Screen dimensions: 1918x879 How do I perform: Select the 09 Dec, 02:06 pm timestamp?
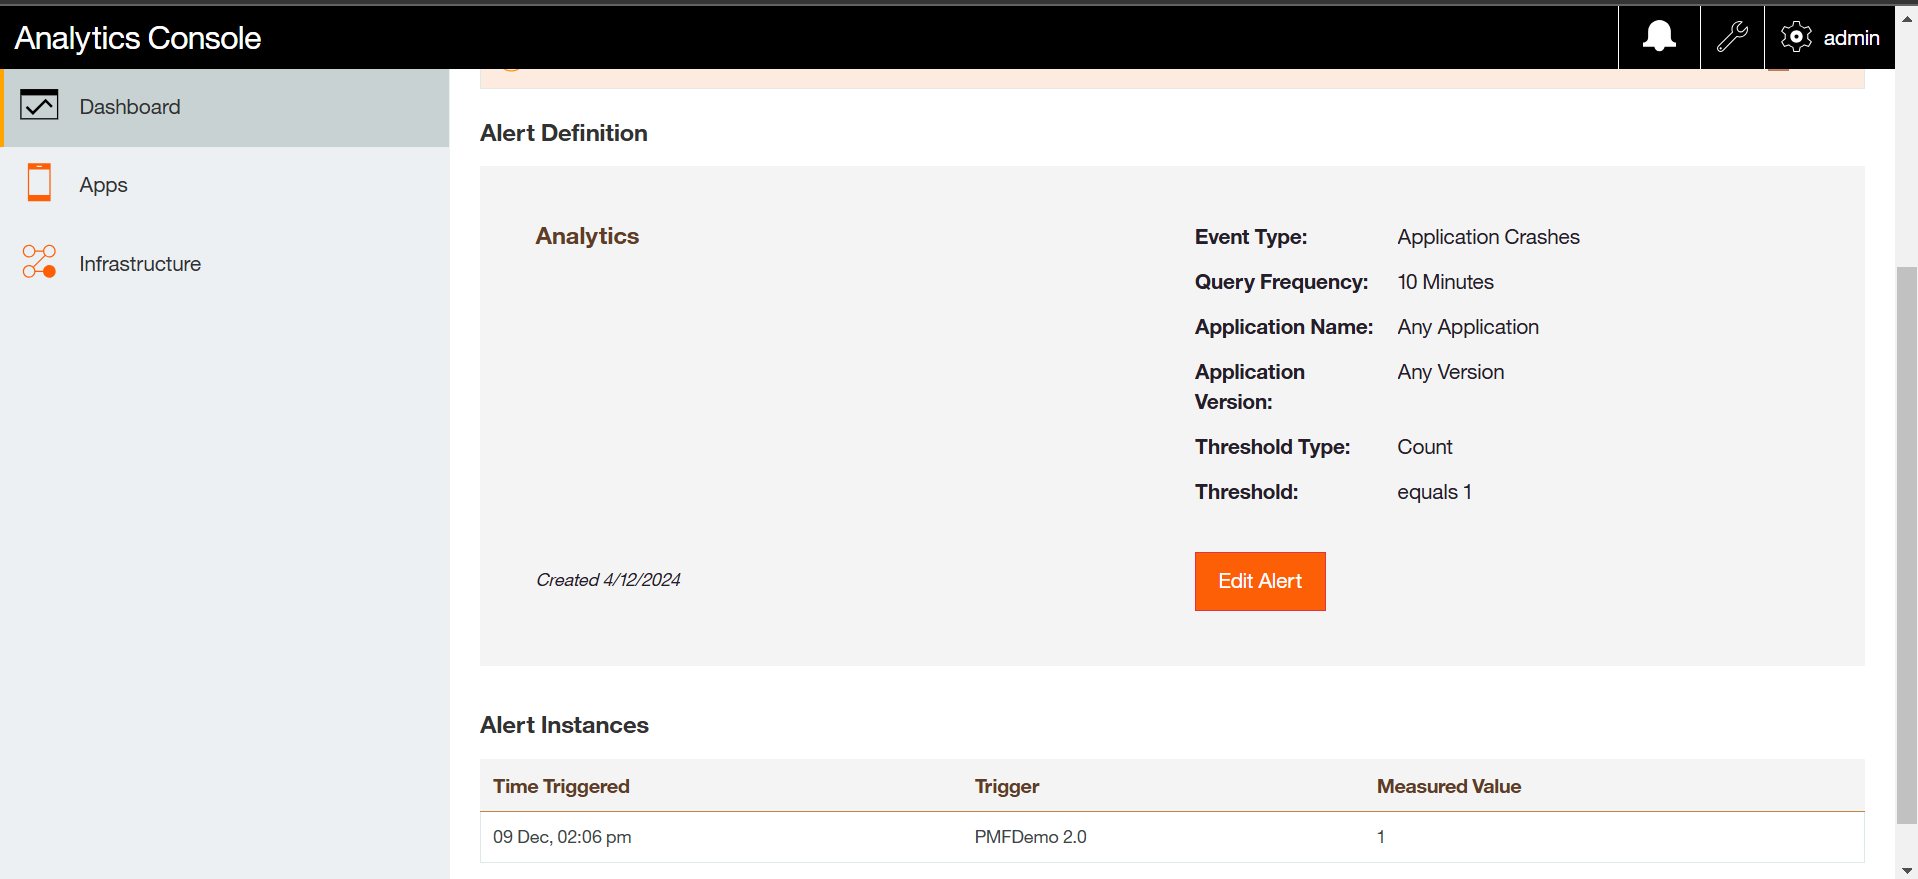point(562,837)
